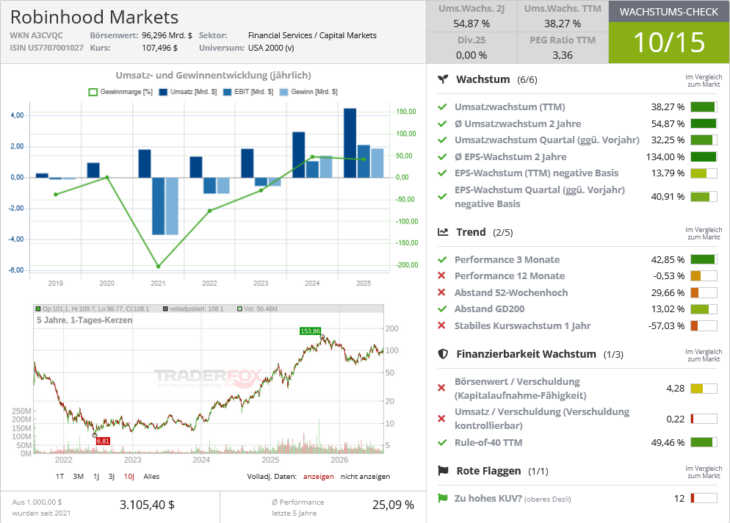
Task: Click the green flag beside Zu hohes KUV
Action: tap(442, 498)
